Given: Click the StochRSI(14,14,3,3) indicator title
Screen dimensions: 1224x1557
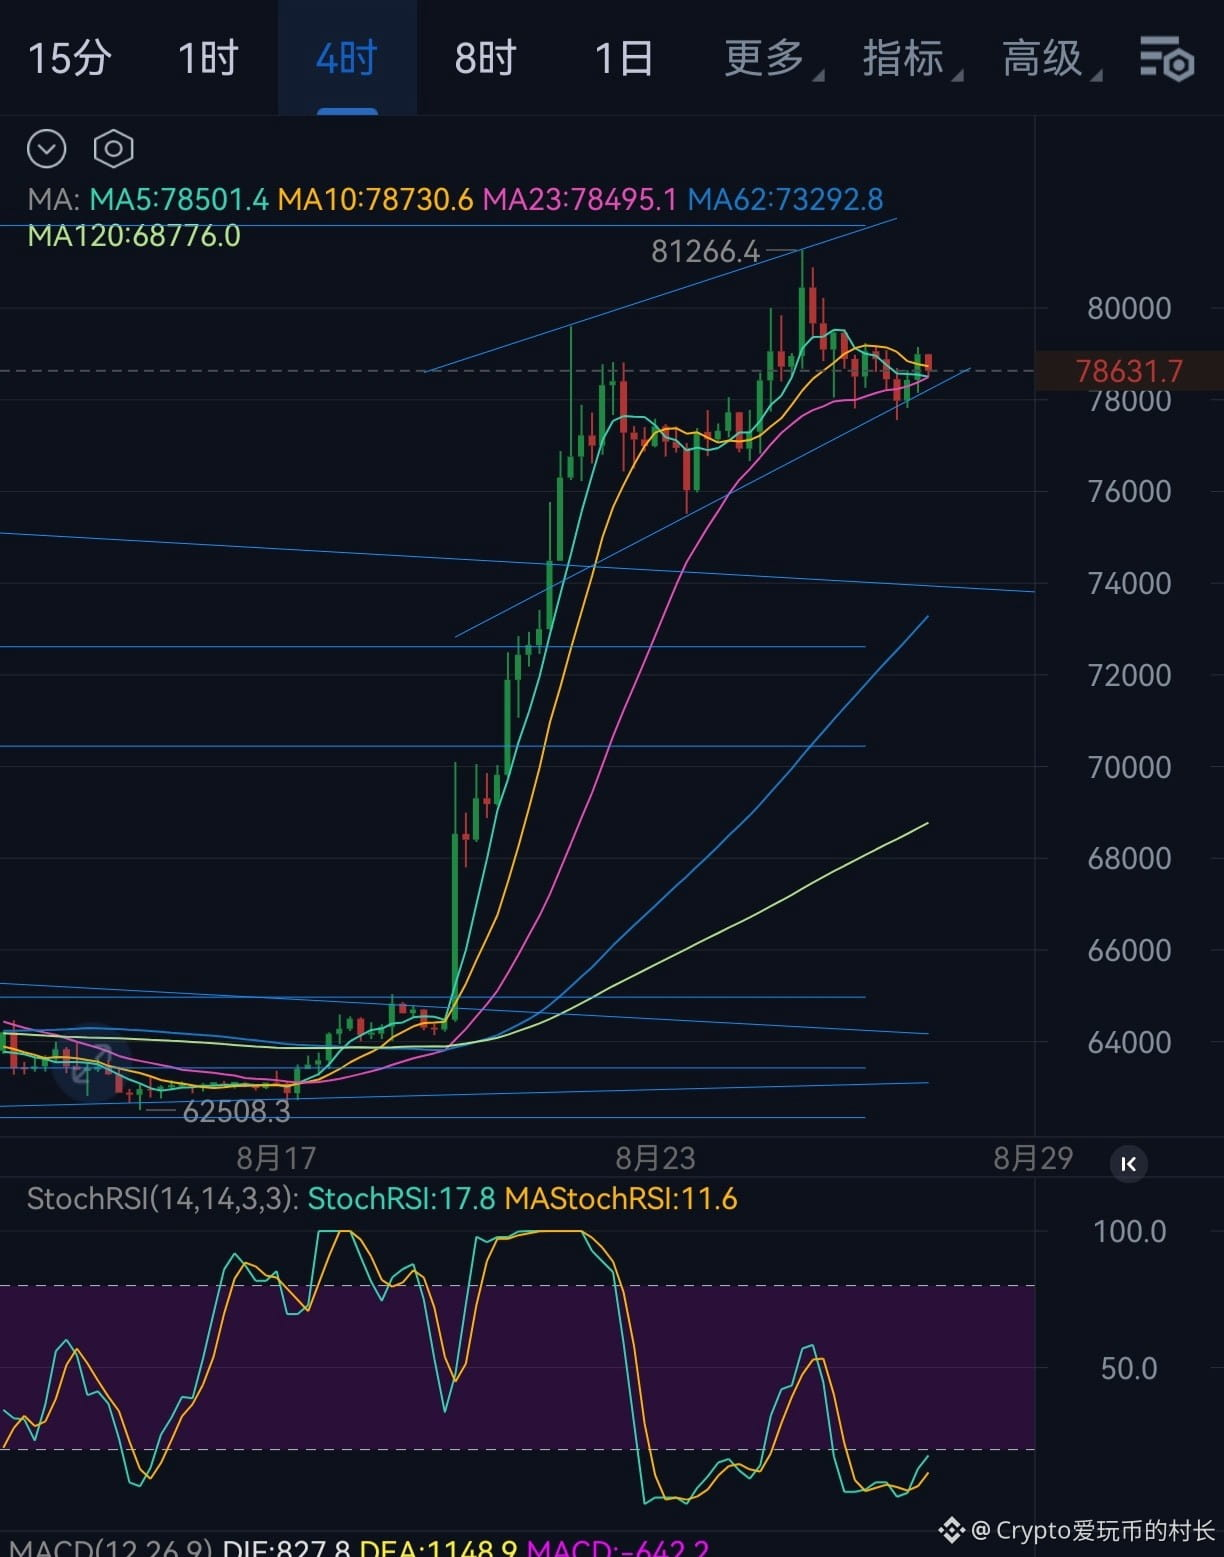Looking at the screenshot, I should pos(162,1198).
